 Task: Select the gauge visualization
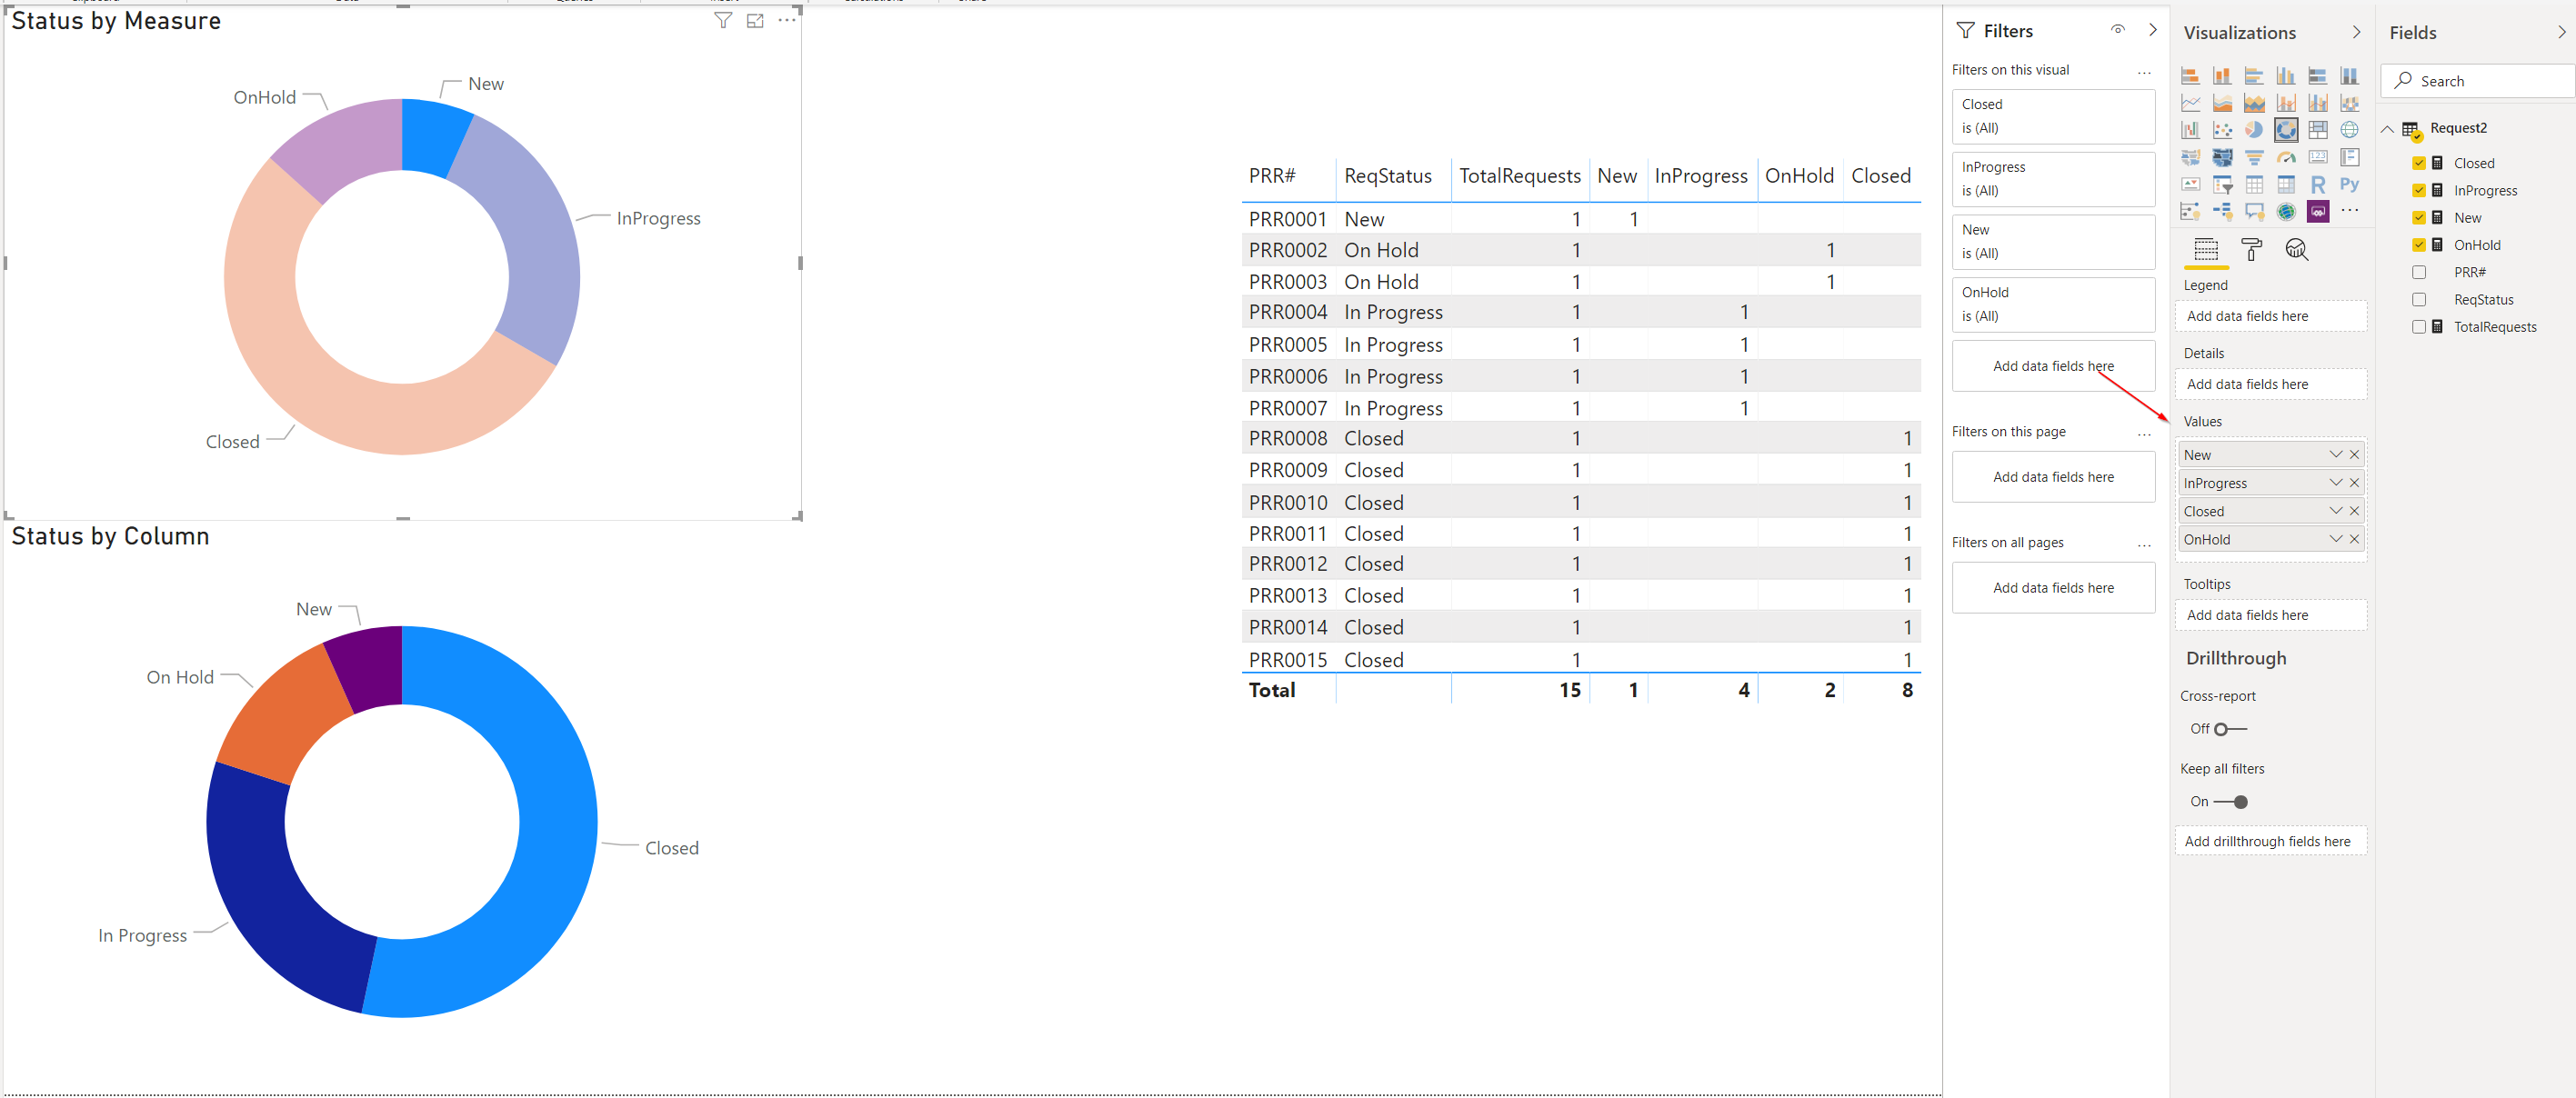click(x=2286, y=157)
